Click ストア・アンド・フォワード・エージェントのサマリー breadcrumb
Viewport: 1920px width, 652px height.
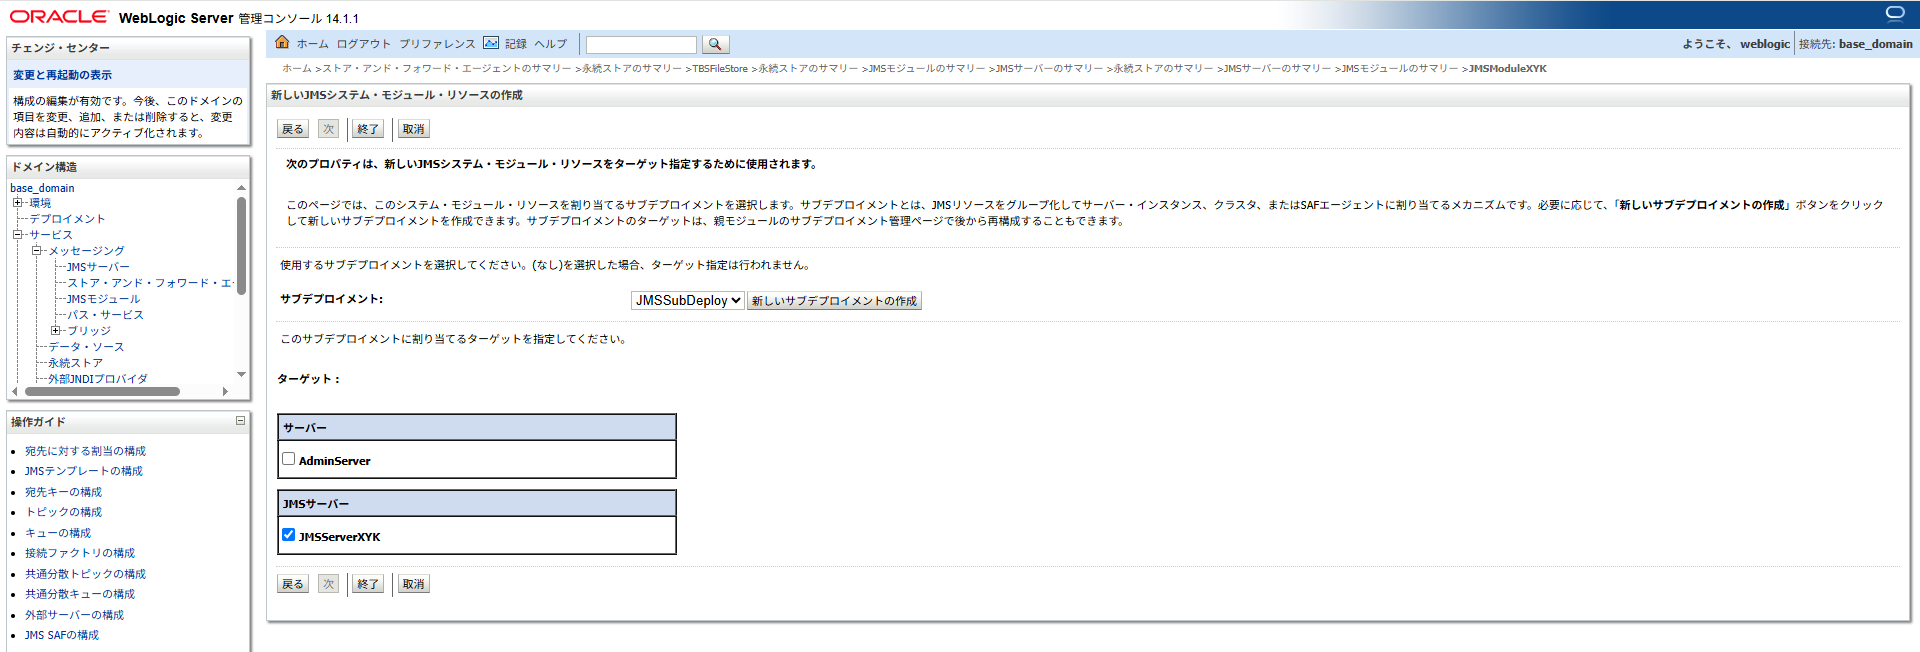[446, 69]
